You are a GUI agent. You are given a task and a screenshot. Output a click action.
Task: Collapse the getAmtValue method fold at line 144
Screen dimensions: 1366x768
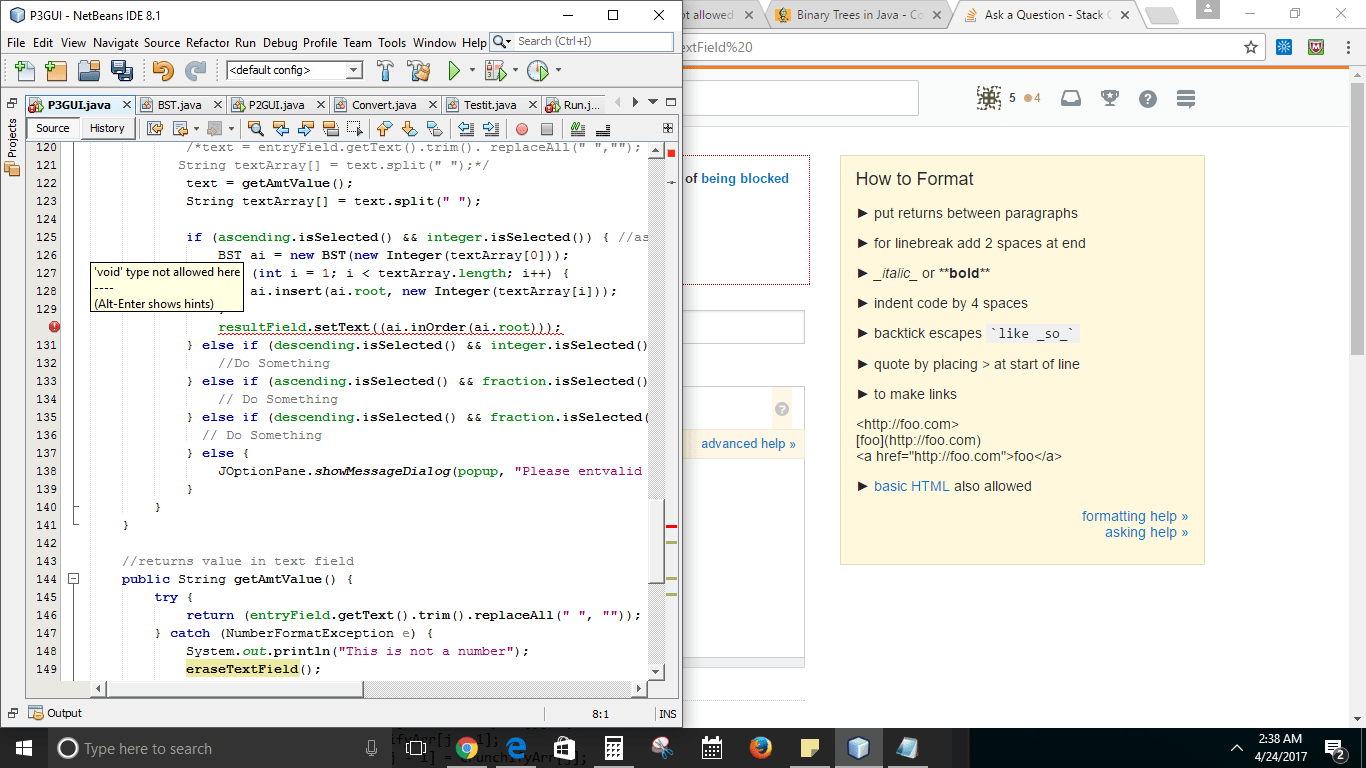pos(73,579)
